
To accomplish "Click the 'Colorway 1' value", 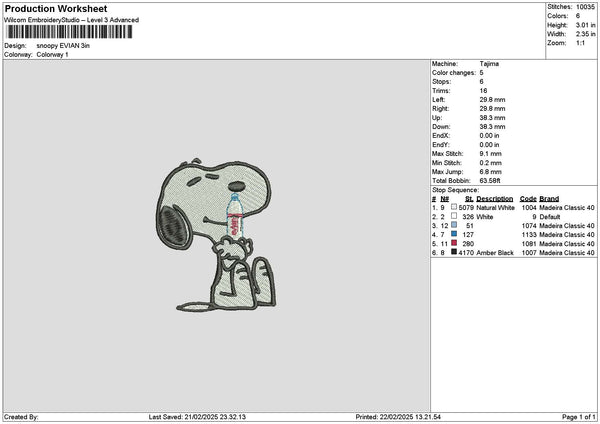I will 52,55.
